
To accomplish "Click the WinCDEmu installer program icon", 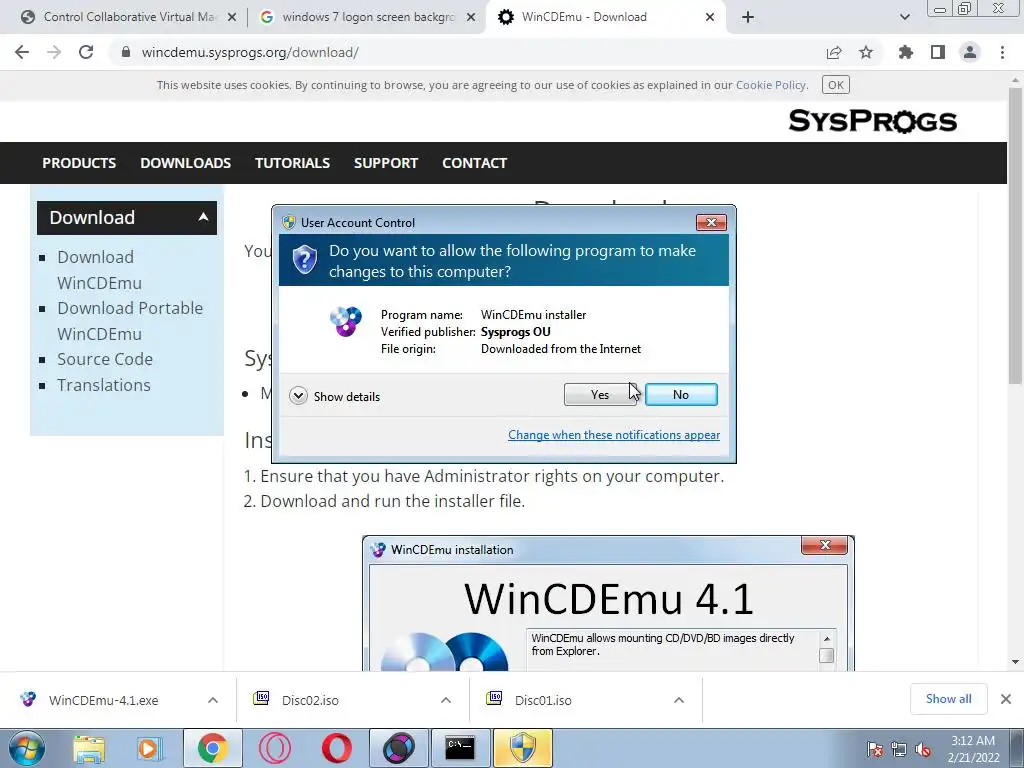I will [x=345, y=322].
